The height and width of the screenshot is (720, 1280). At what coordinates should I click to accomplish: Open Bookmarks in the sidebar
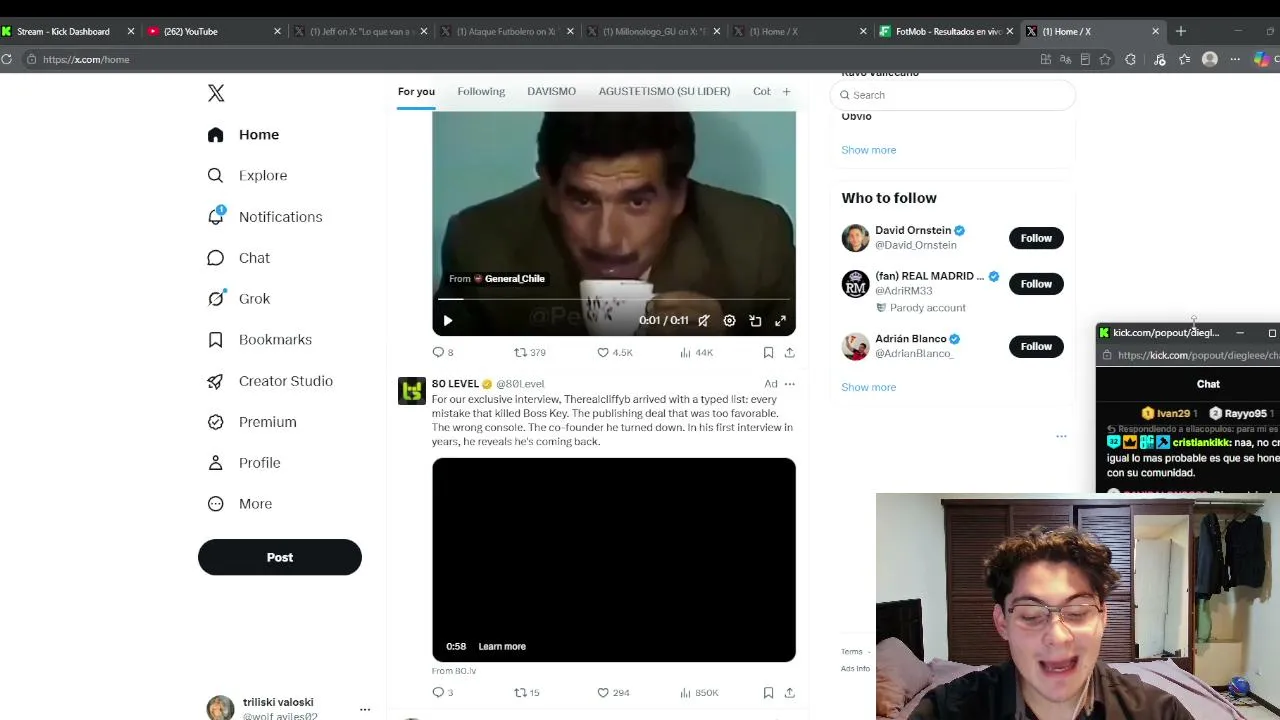(260, 340)
